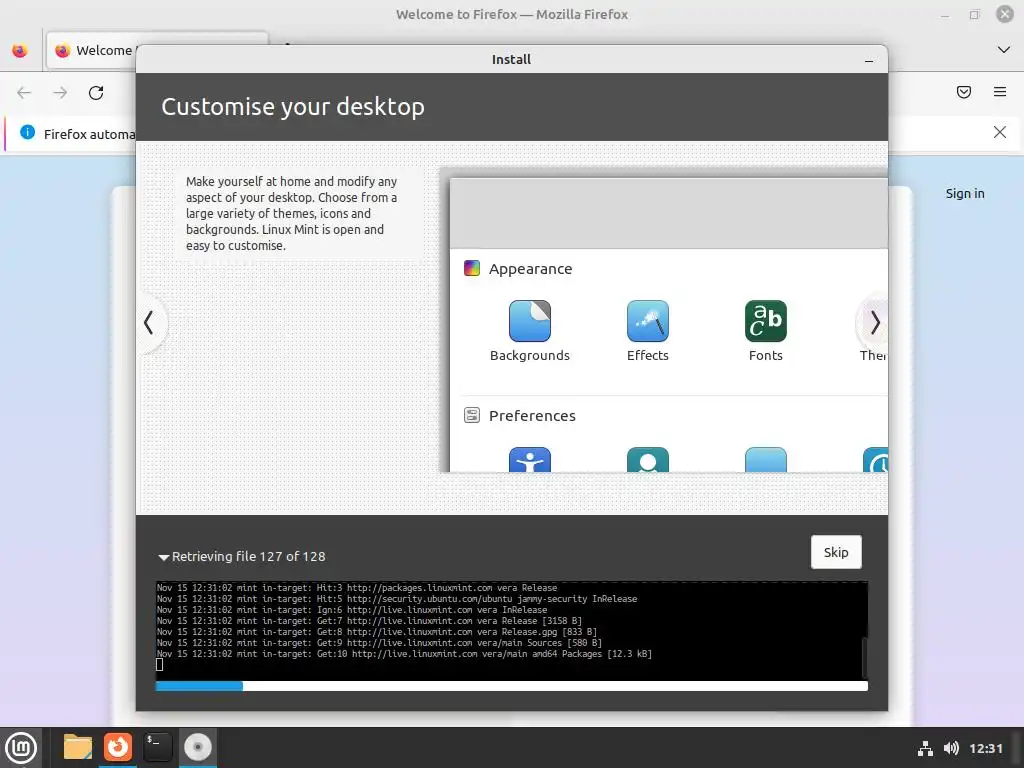1024x768 pixels.
Task: Reload the Firefox page
Action: [96, 93]
